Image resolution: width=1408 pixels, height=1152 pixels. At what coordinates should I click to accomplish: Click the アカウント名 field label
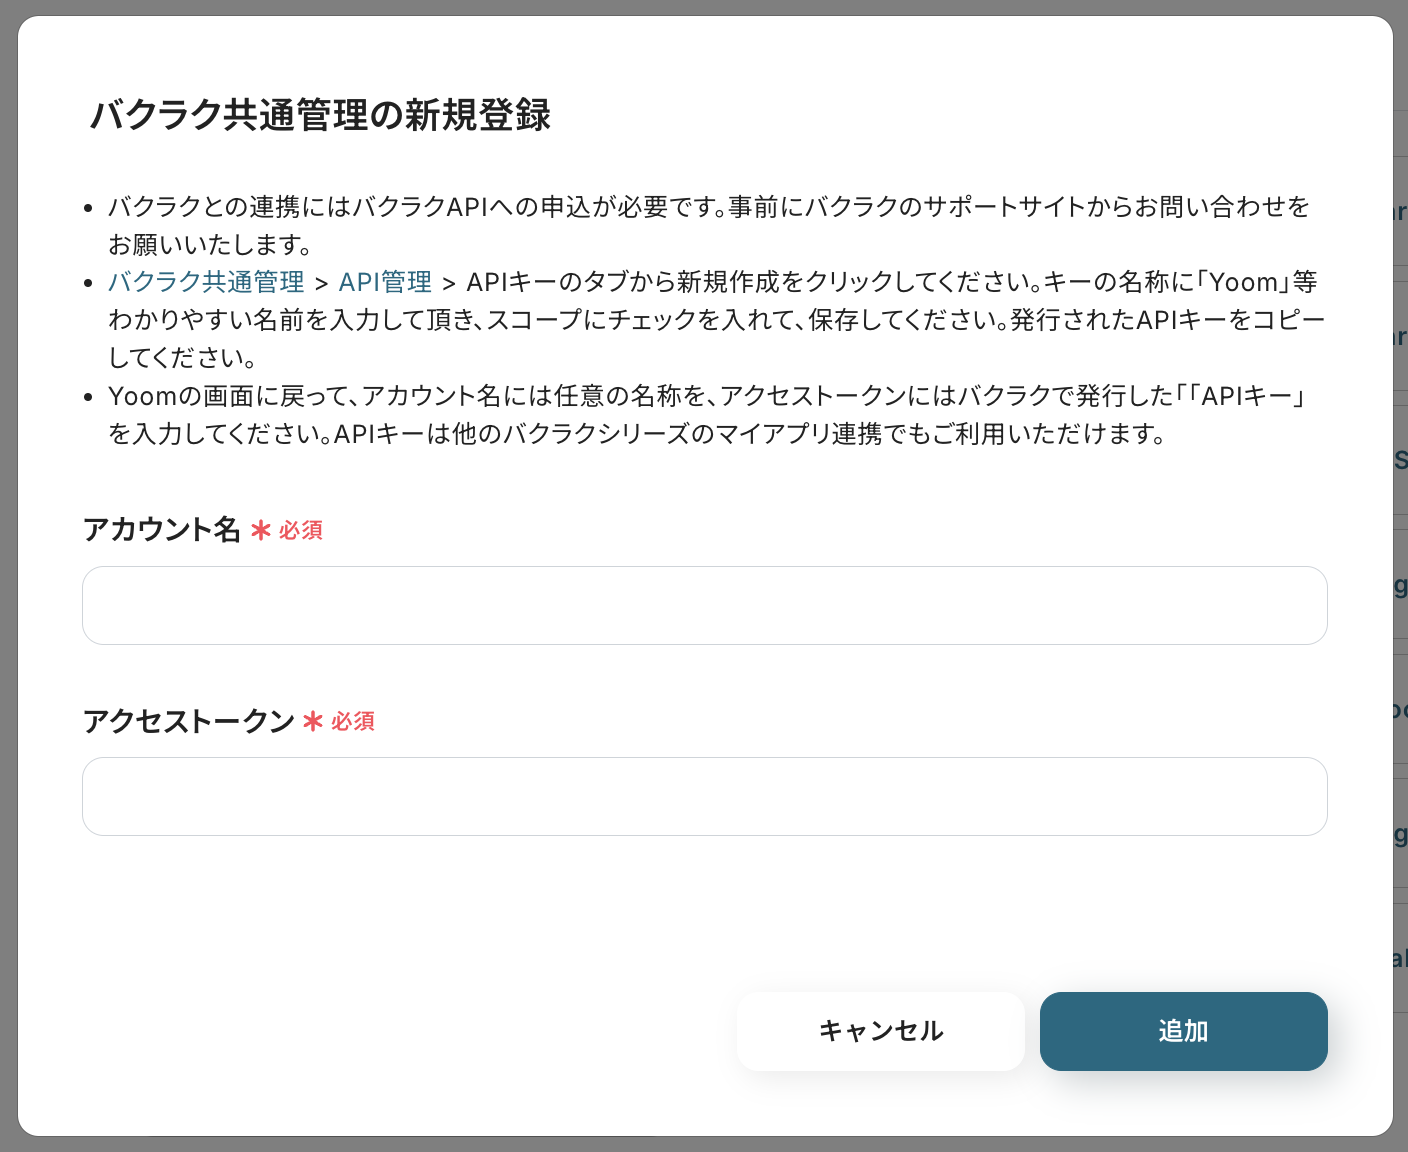(x=162, y=529)
